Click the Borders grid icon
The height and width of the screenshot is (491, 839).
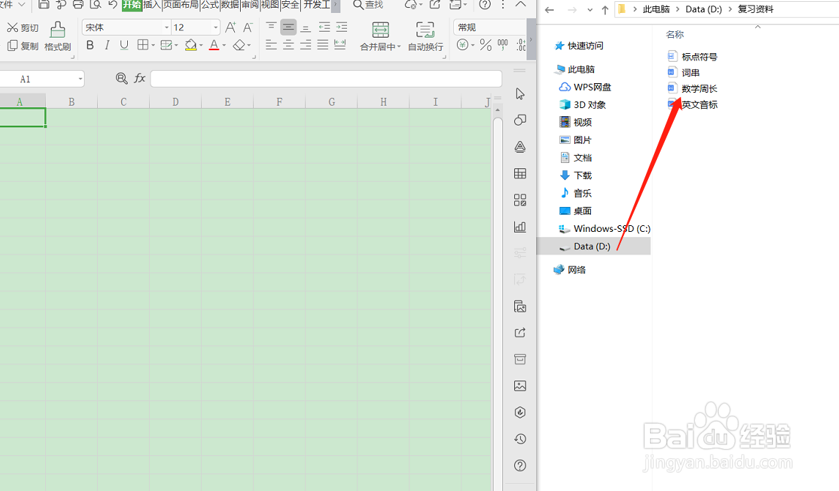coord(143,45)
